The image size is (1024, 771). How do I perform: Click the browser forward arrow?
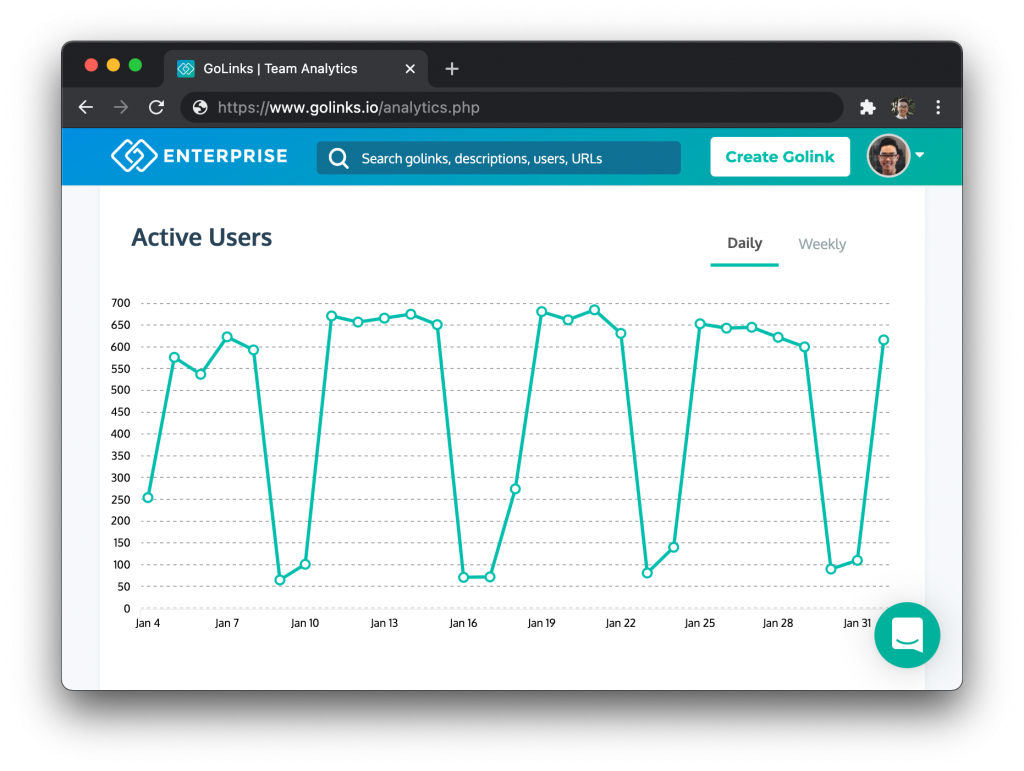coord(120,107)
